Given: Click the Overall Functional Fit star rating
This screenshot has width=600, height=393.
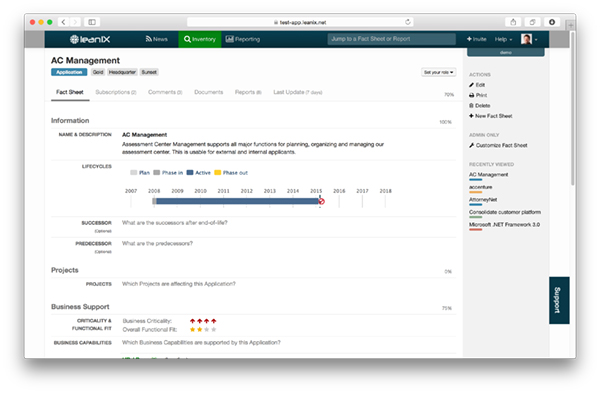Looking at the screenshot, I should pyautogui.click(x=203, y=329).
